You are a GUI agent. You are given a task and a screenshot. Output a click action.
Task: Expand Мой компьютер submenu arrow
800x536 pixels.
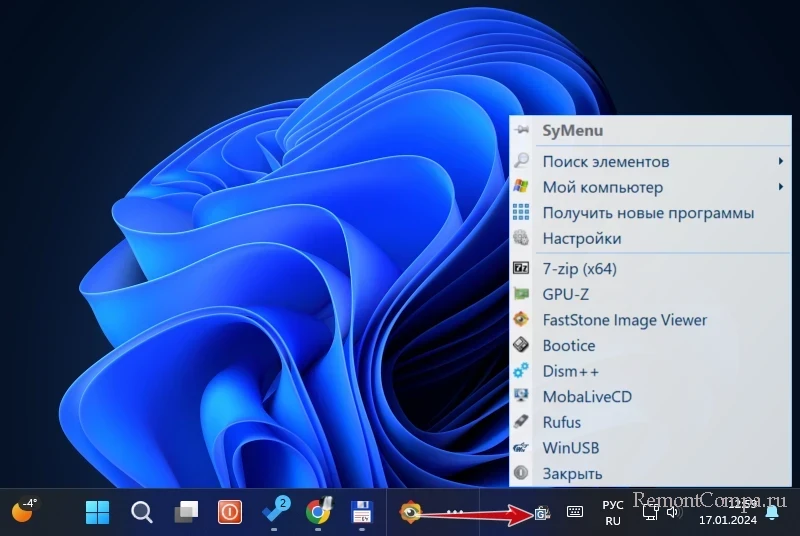[779, 187]
